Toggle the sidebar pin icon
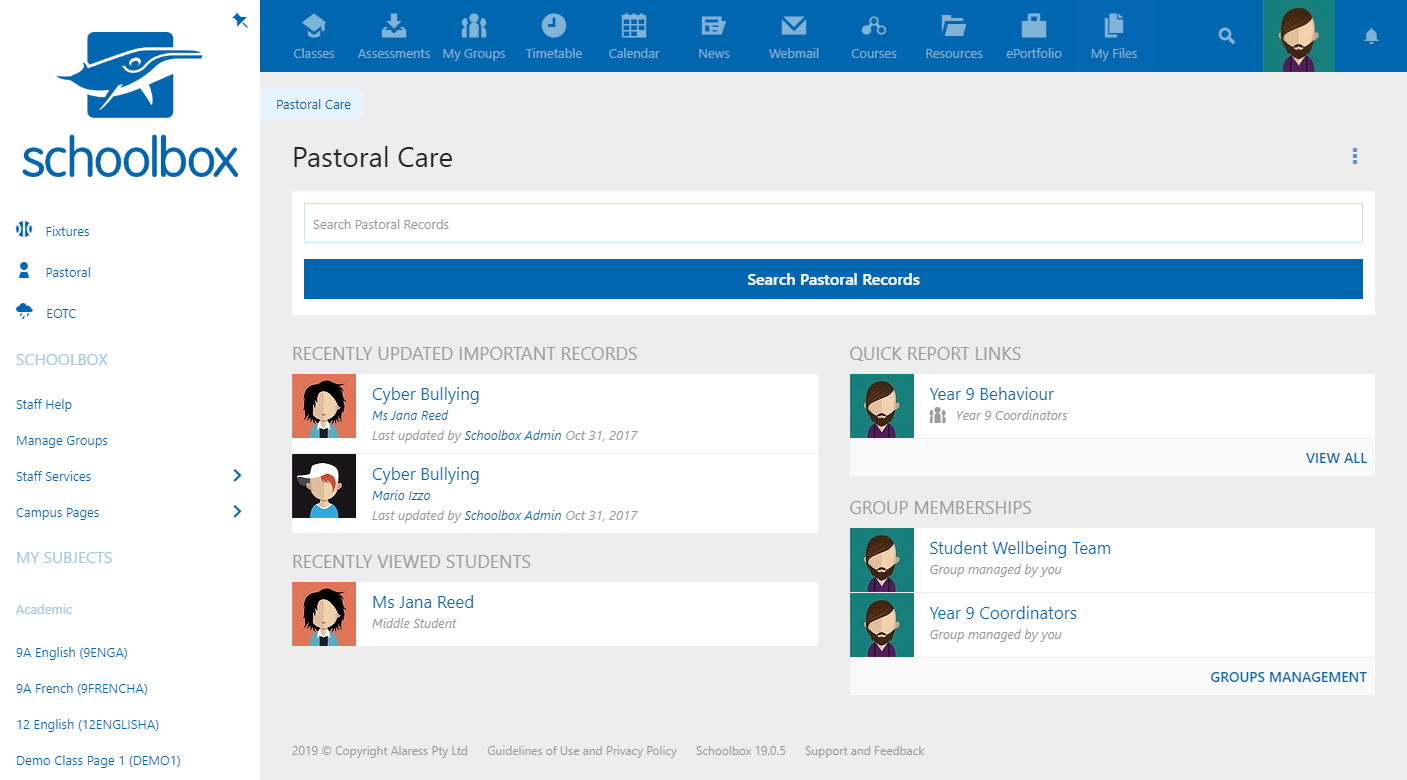This screenshot has width=1407, height=780. pyautogui.click(x=240, y=20)
